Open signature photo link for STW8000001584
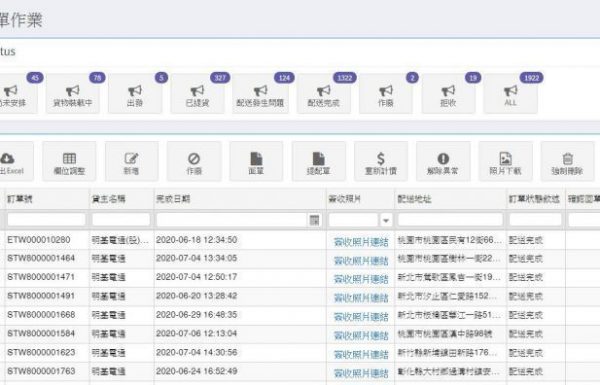The image size is (600, 385). pos(361,336)
